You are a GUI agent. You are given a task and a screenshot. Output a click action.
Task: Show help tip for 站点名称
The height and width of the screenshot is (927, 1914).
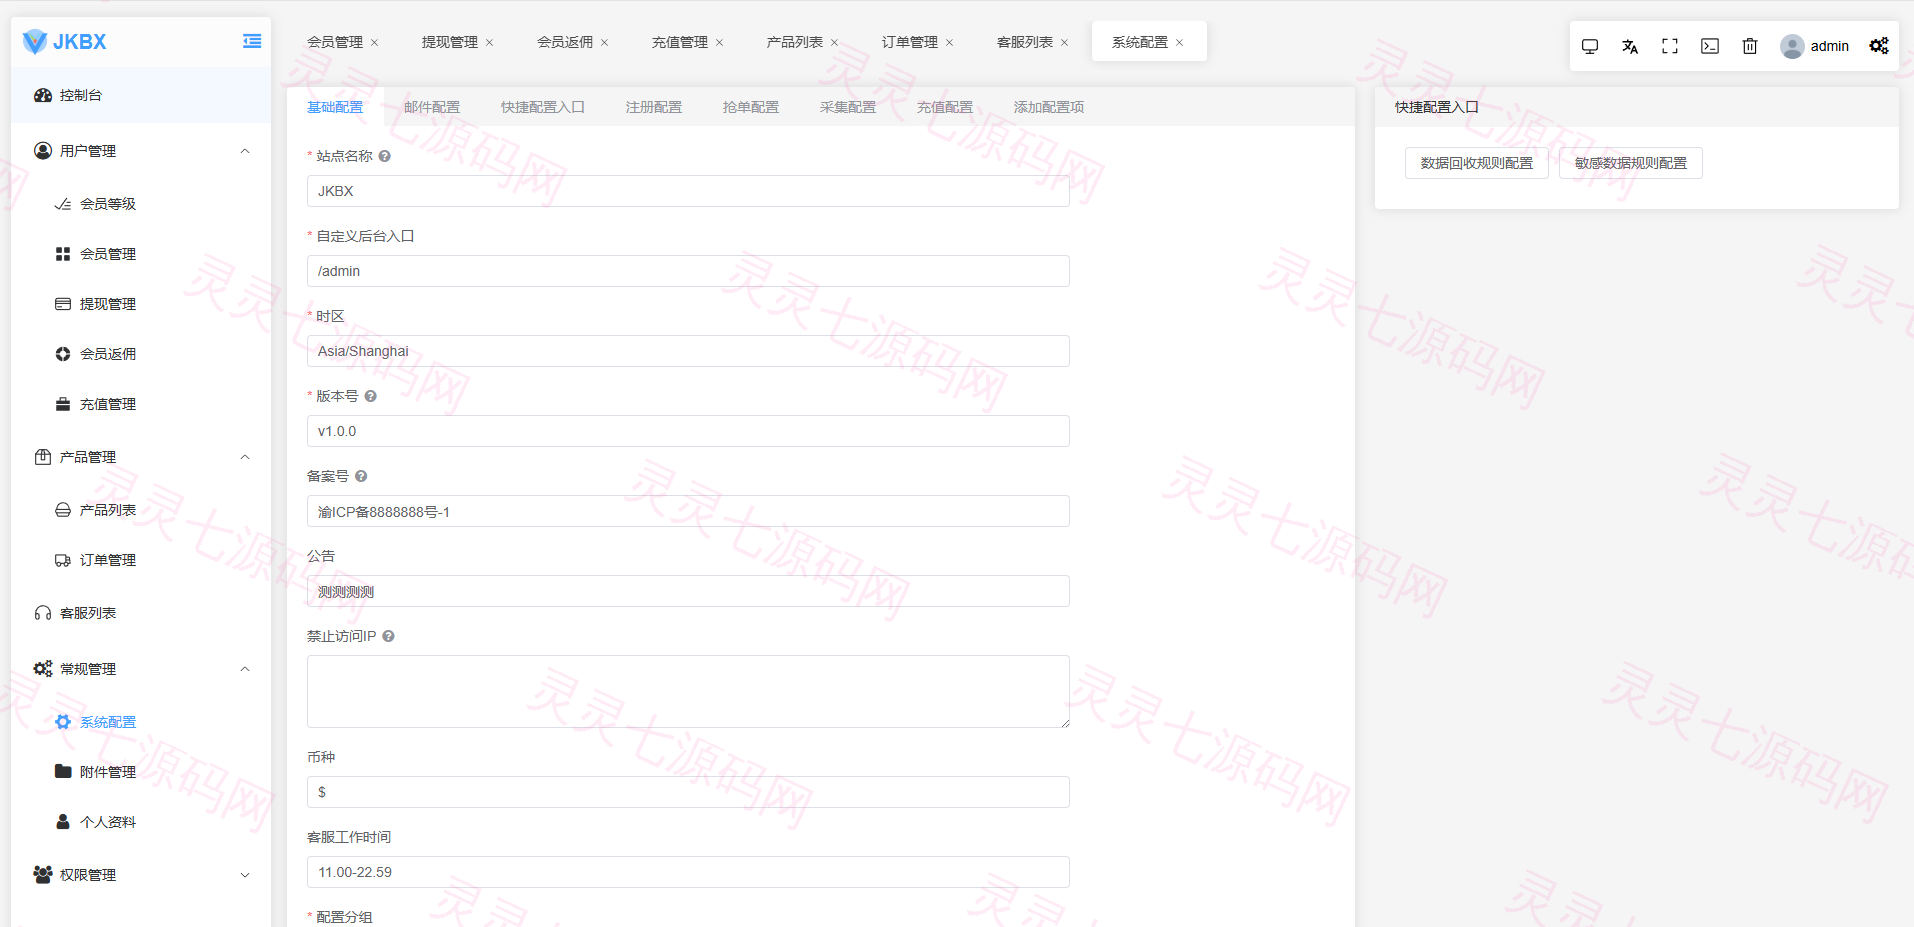point(385,156)
